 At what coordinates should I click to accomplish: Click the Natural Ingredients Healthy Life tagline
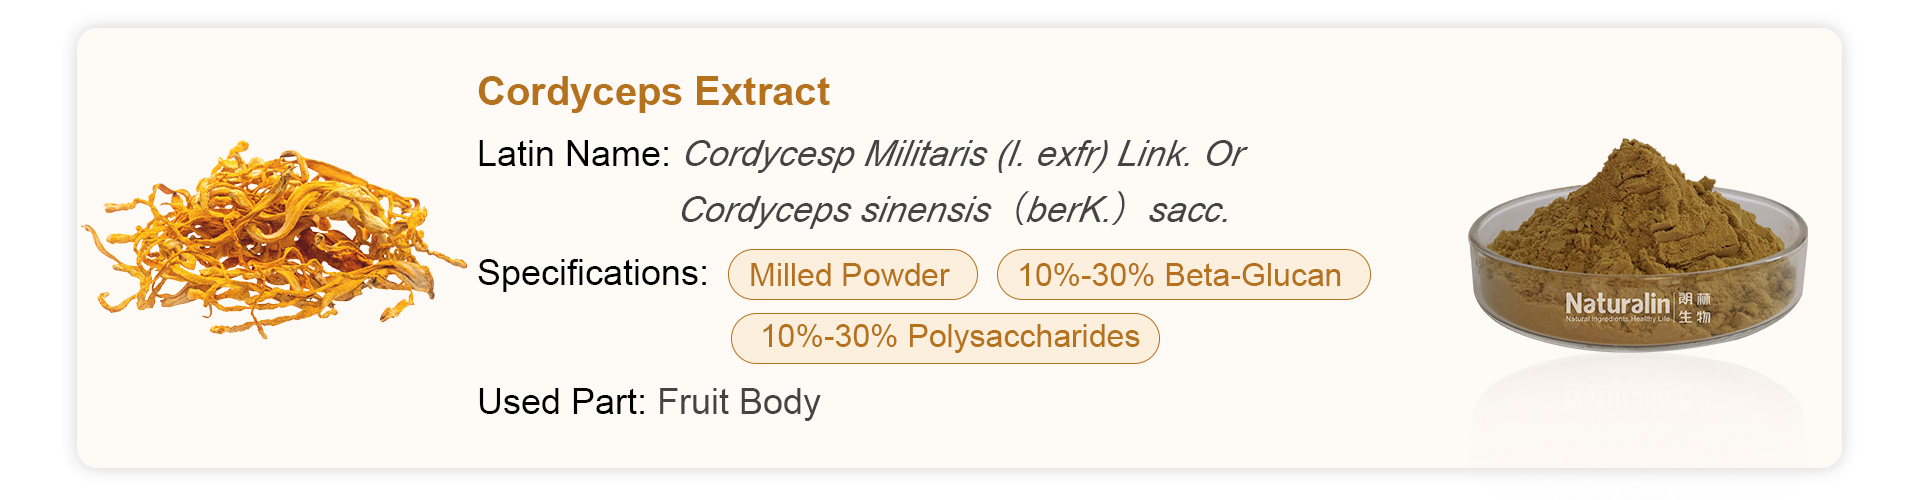1617,320
